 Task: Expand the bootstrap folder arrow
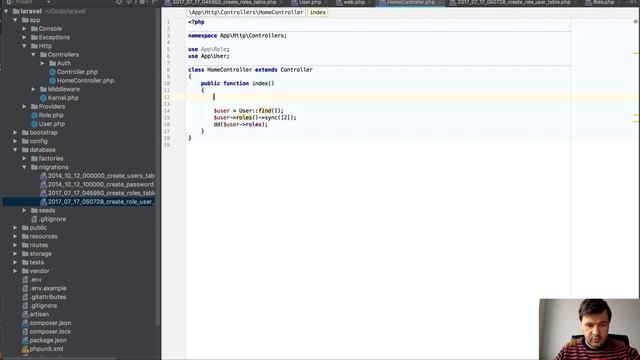coord(15,133)
